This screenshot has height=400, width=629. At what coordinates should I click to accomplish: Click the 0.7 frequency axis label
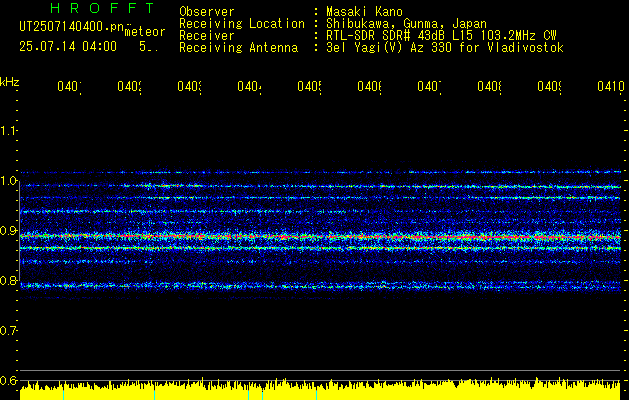point(9,331)
